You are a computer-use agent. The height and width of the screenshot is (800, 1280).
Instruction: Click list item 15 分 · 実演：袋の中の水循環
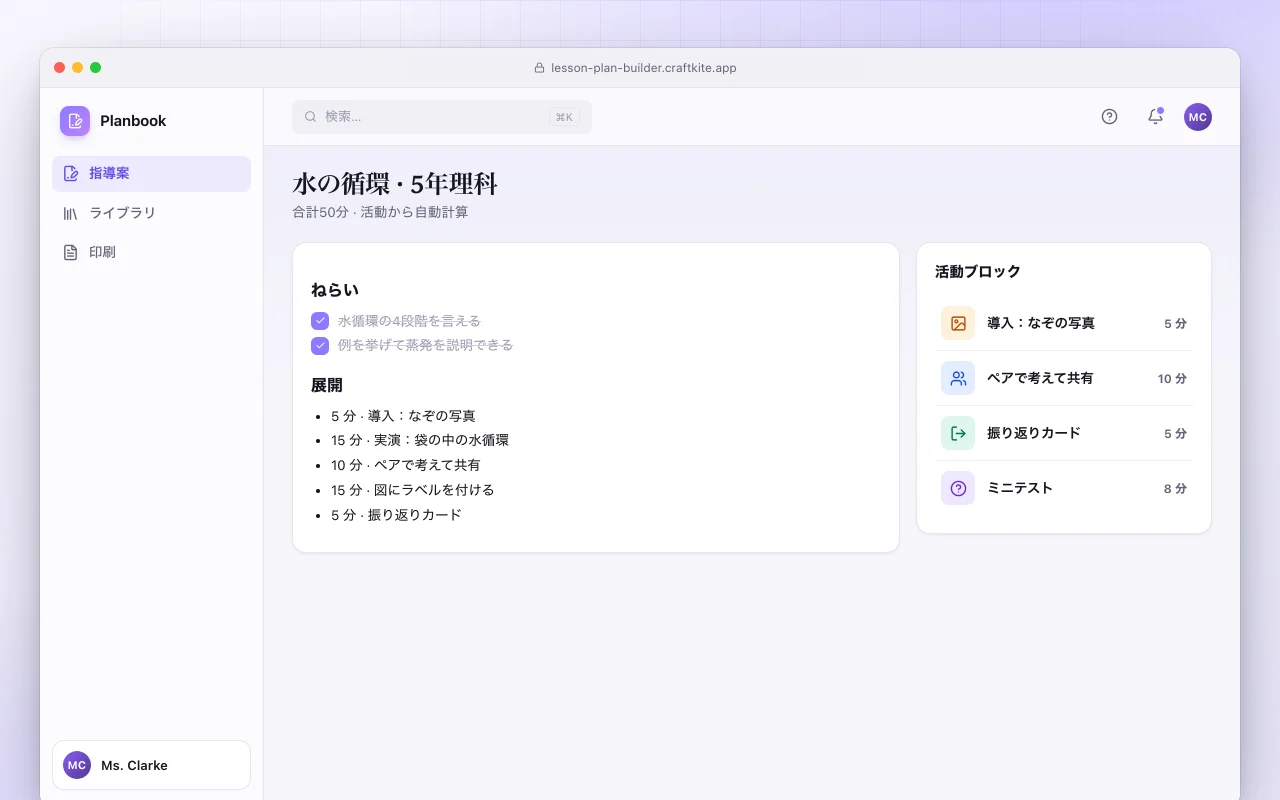(420, 440)
